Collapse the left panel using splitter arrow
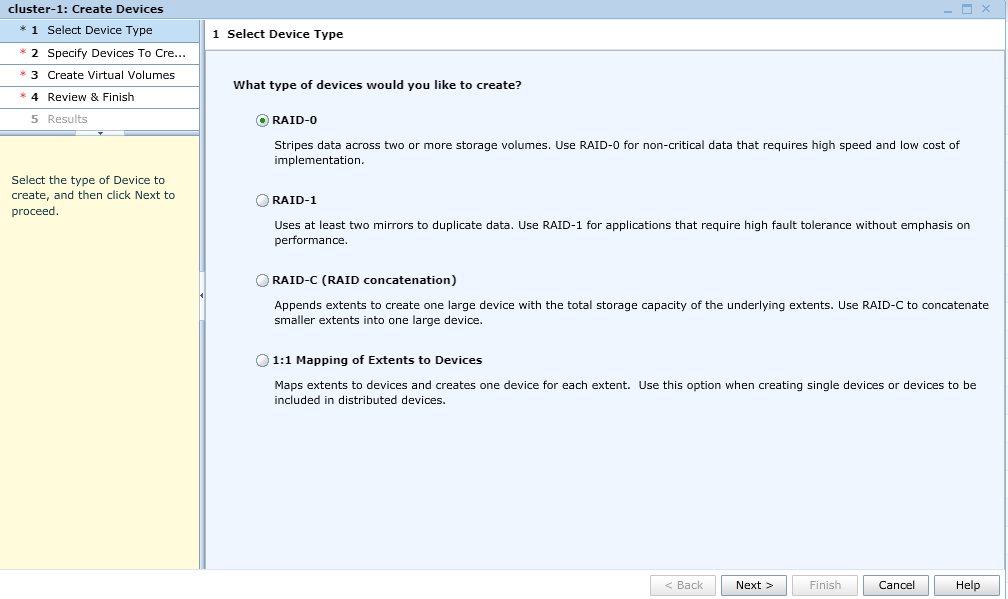 [x=201, y=296]
